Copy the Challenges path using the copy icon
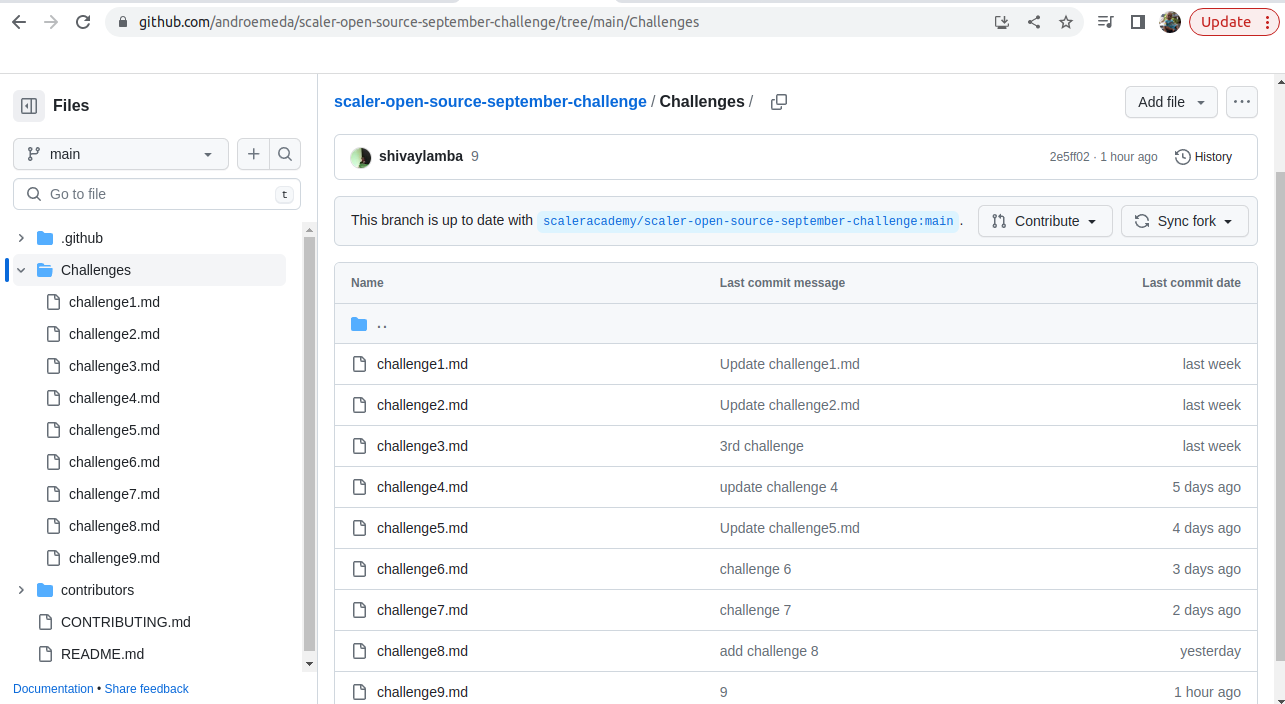The height and width of the screenshot is (704, 1285). coord(779,101)
